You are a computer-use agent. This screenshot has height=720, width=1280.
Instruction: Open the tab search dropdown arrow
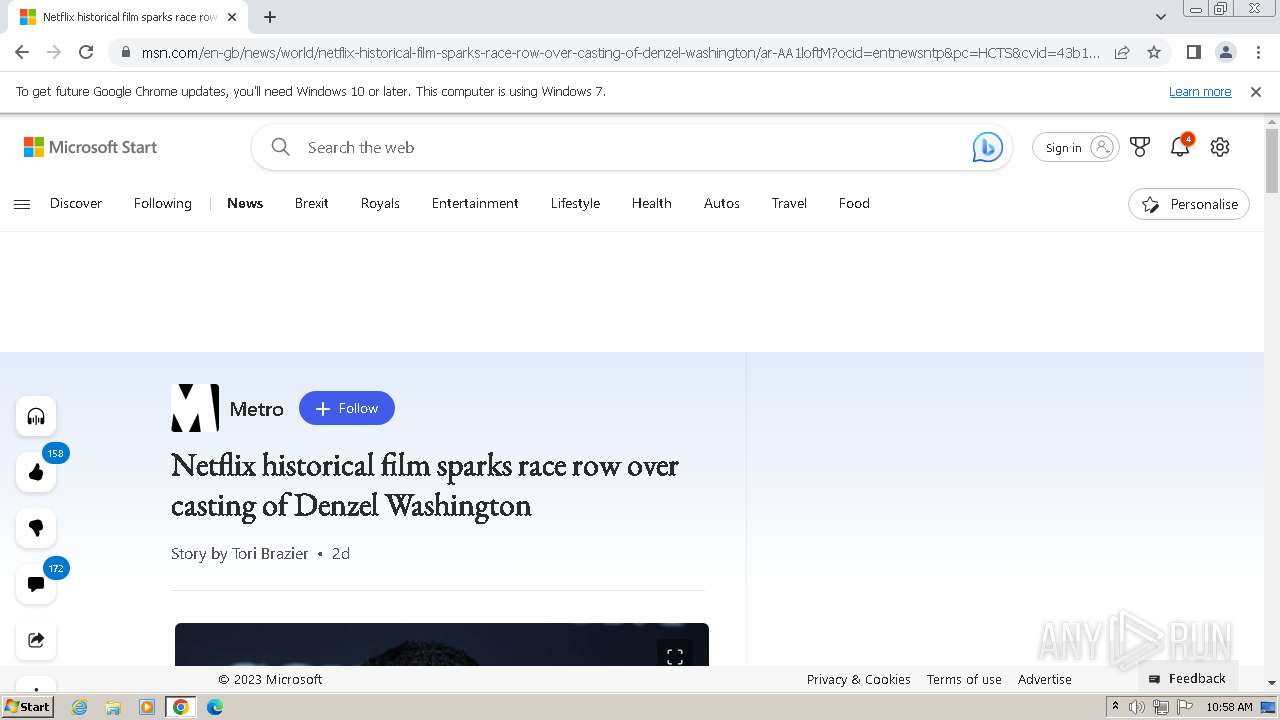pyautogui.click(x=1160, y=17)
